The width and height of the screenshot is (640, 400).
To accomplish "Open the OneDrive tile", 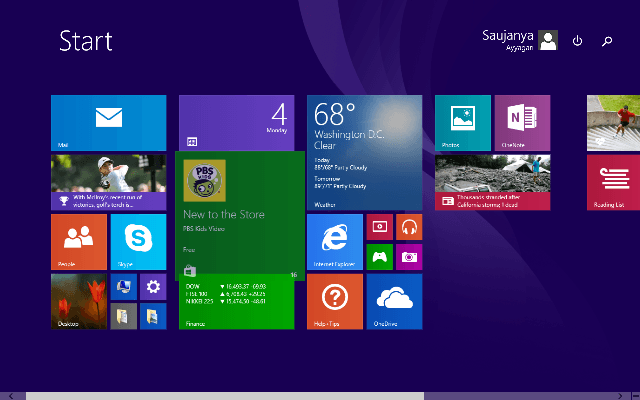I will point(394,302).
